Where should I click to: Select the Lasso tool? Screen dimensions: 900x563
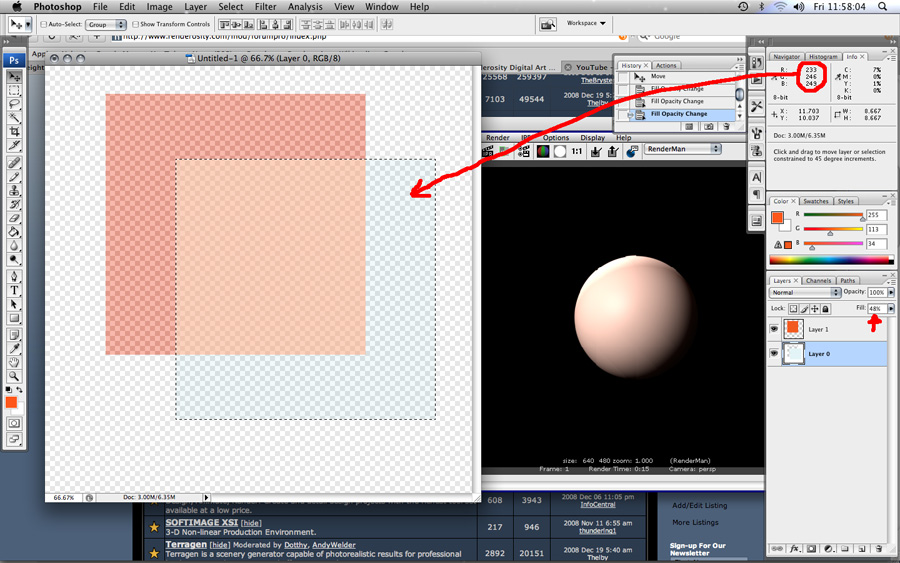pos(15,104)
